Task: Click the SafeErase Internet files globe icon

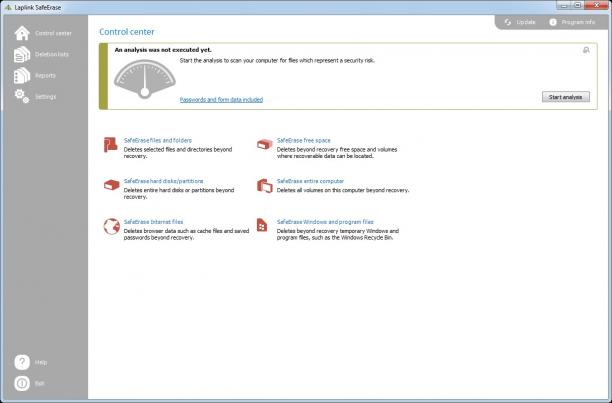Action: [112, 226]
